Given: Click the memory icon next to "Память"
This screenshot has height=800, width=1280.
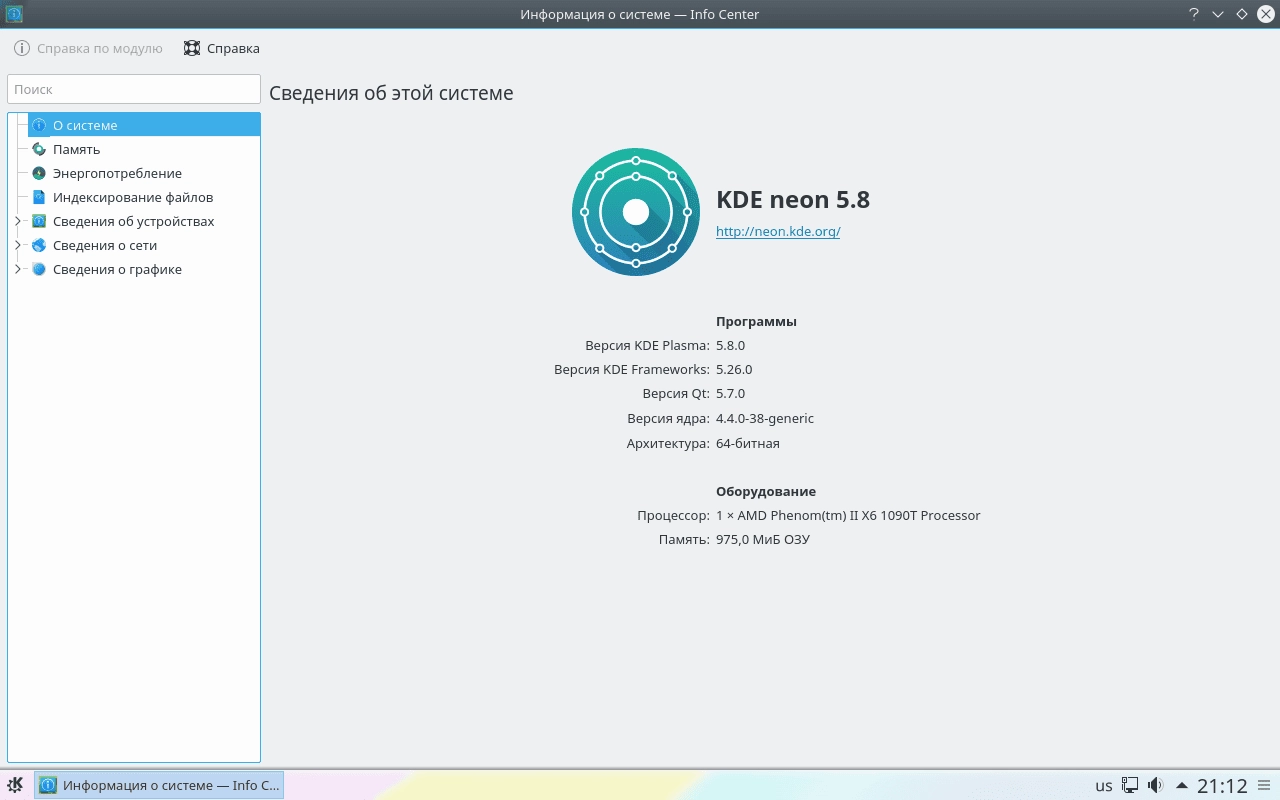Looking at the screenshot, I should tap(39, 149).
